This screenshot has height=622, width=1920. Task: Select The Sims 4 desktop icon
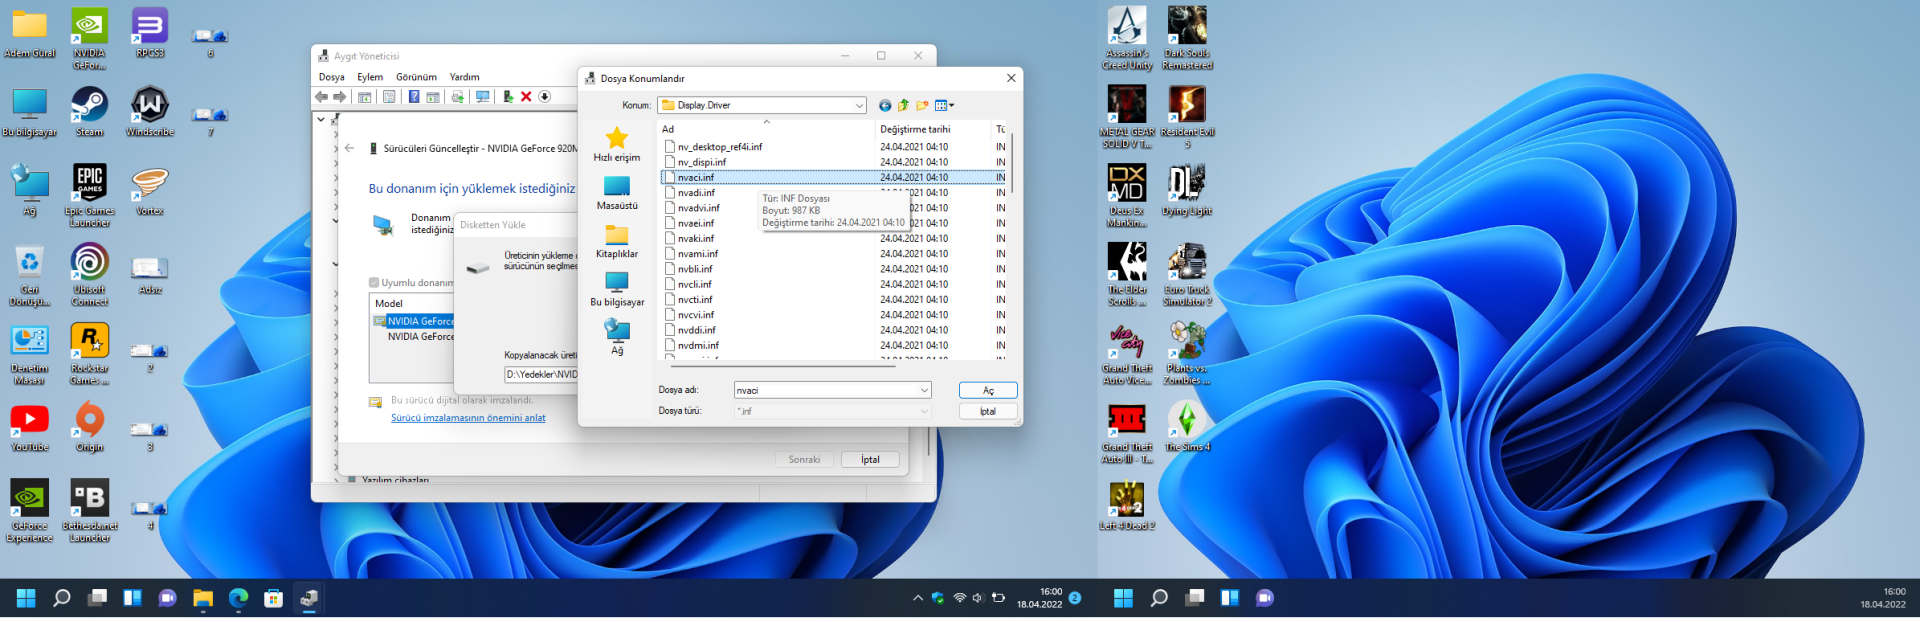pos(1187,427)
